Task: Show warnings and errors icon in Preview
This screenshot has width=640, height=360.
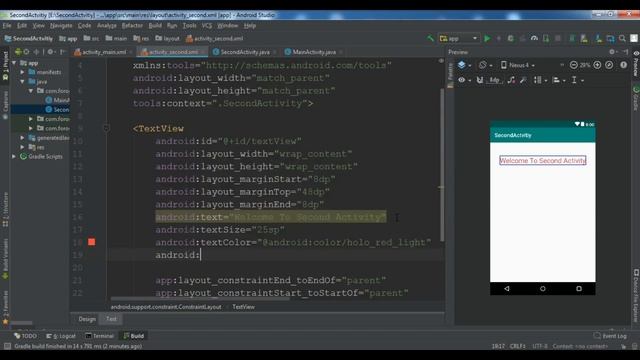Action: (x=623, y=65)
